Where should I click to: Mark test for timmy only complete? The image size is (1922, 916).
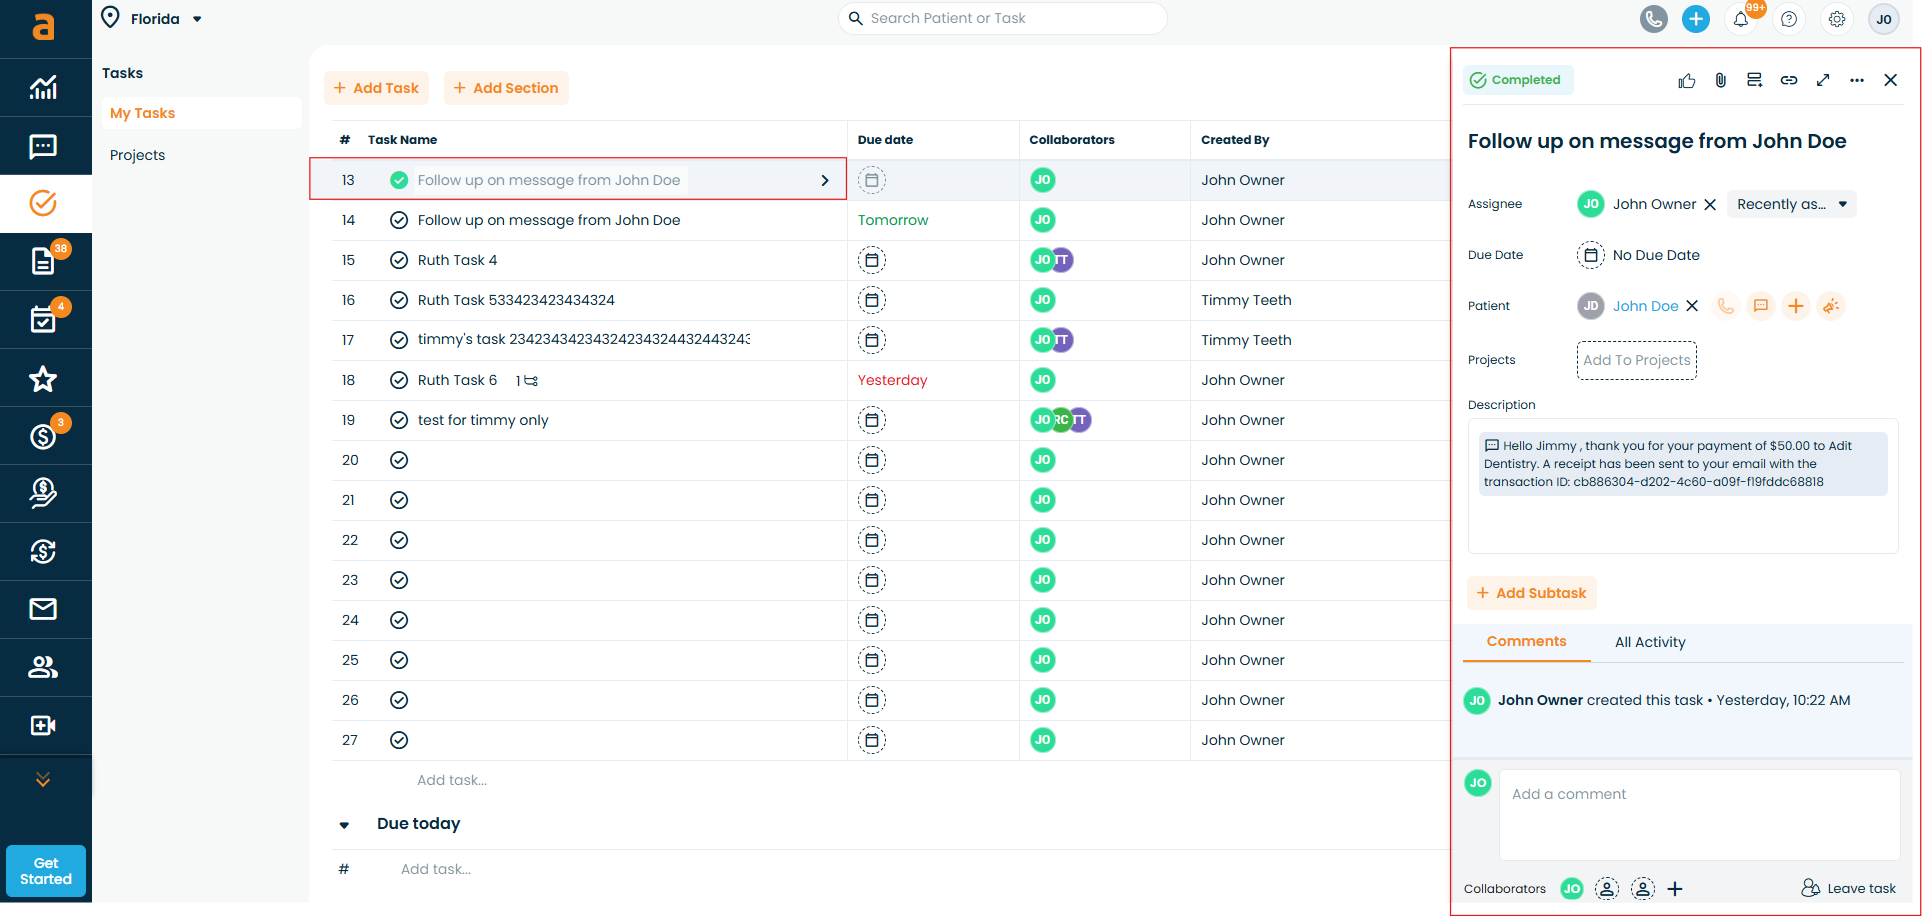click(x=399, y=420)
